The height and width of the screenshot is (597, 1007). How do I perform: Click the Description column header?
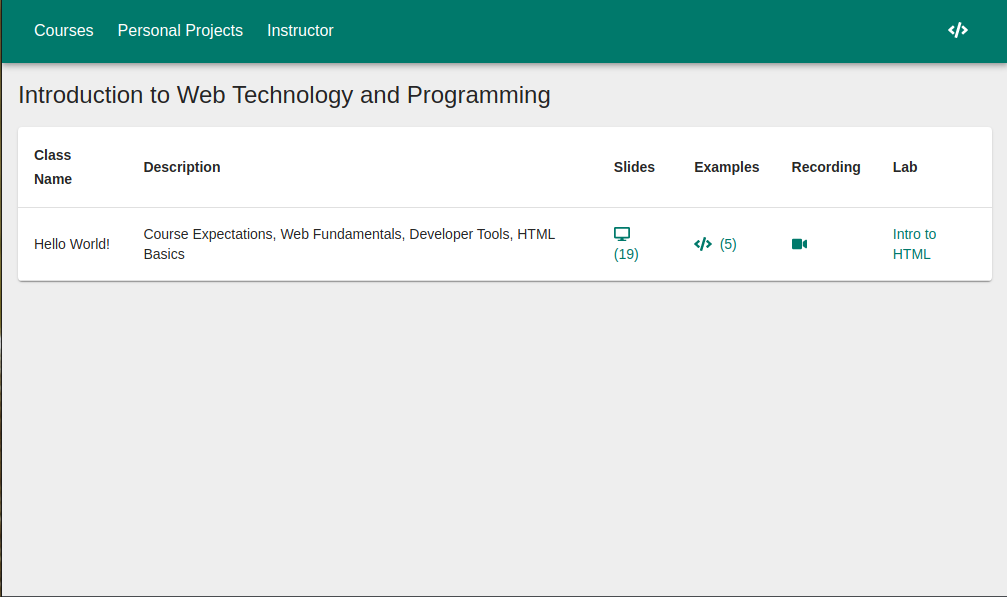(x=182, y=167)
